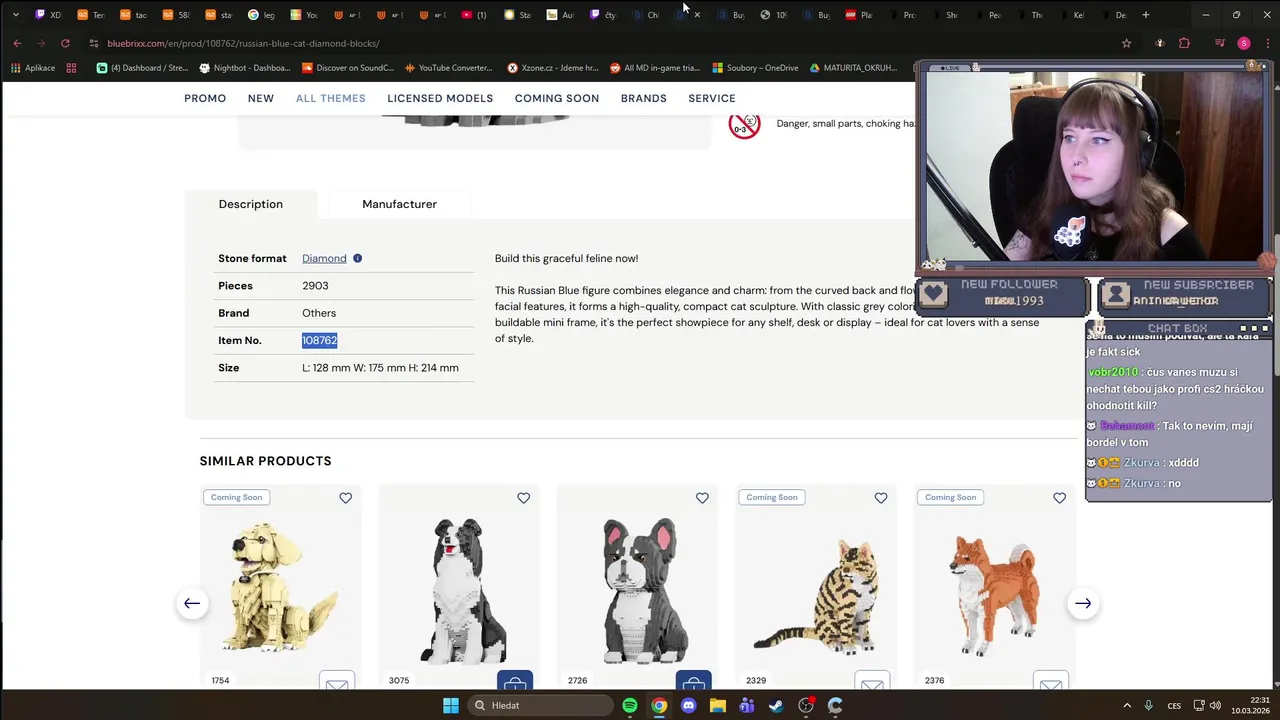Image resolution: width=1280 pixels, height=720 pixels.
Task: Open the browser extensions puzzle icon
Action: point(1184,43)
